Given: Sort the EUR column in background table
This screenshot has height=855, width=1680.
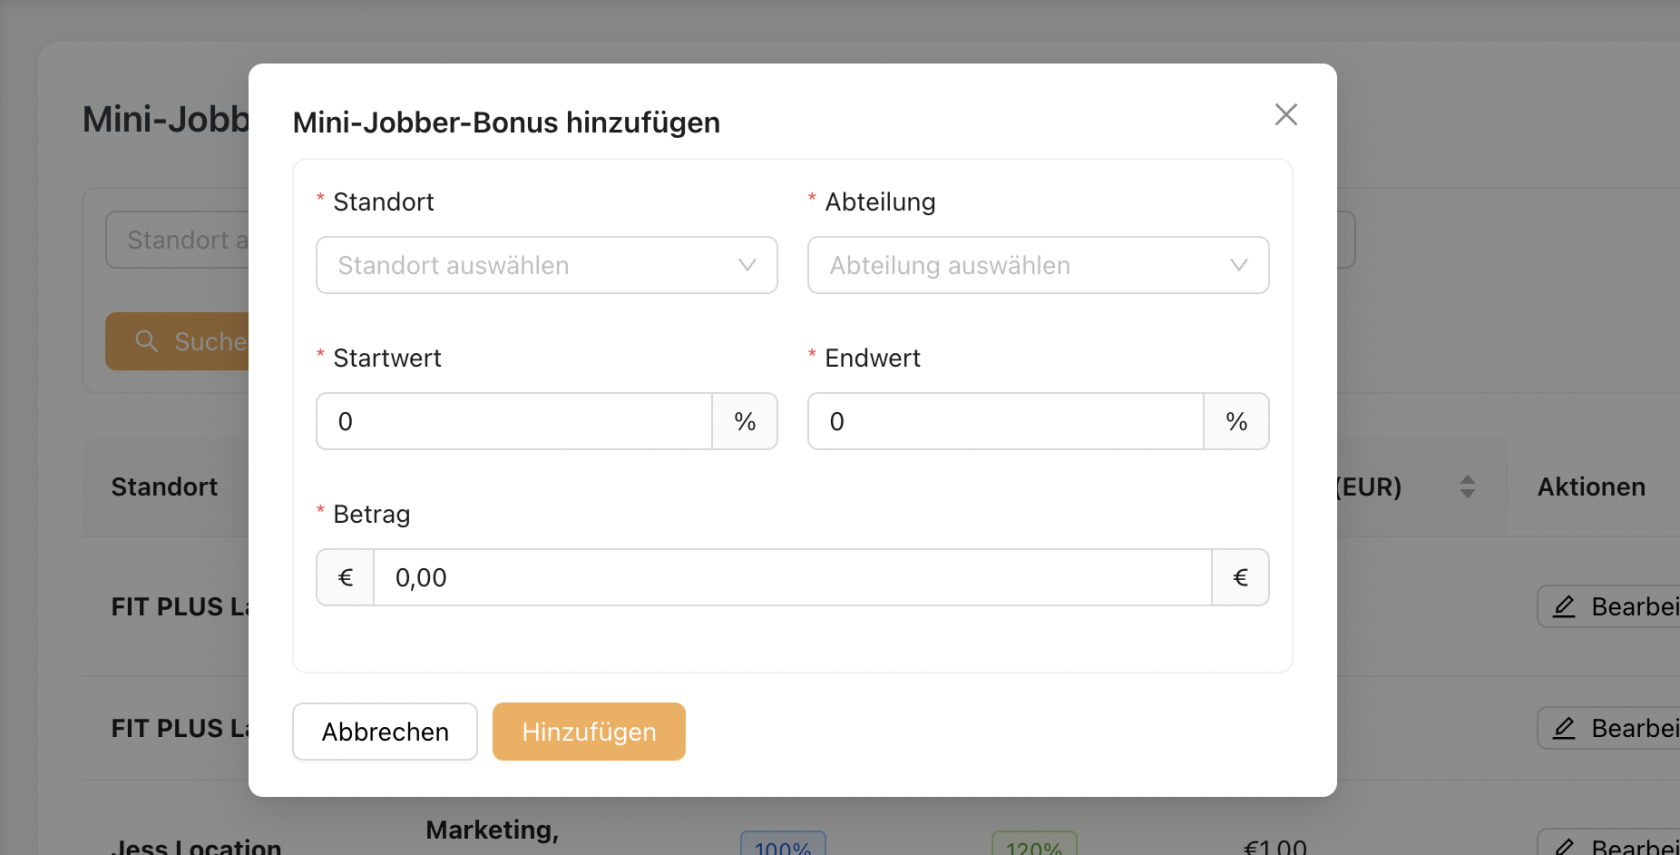Looking at the screenshot, I should [1467, 487].
